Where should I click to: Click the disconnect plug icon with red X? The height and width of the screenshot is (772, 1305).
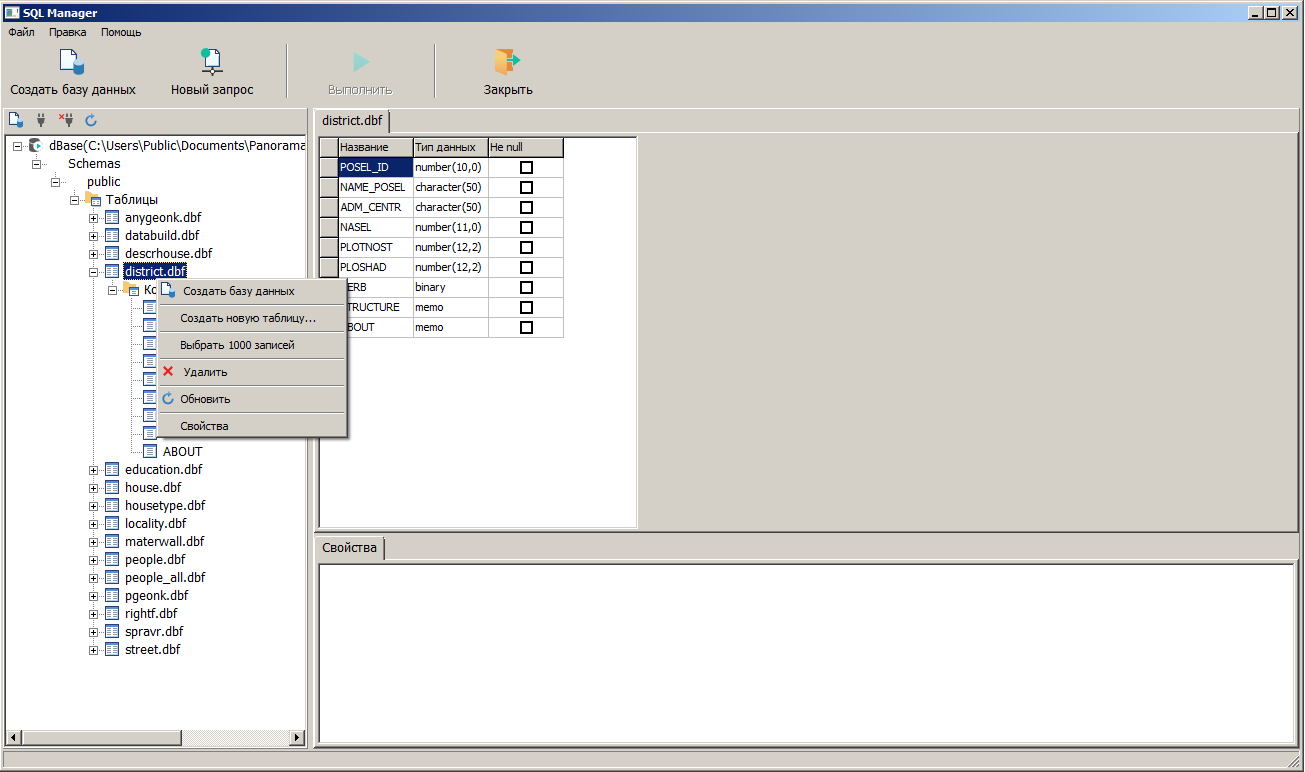pyautogui.click(x=66, y=120)
